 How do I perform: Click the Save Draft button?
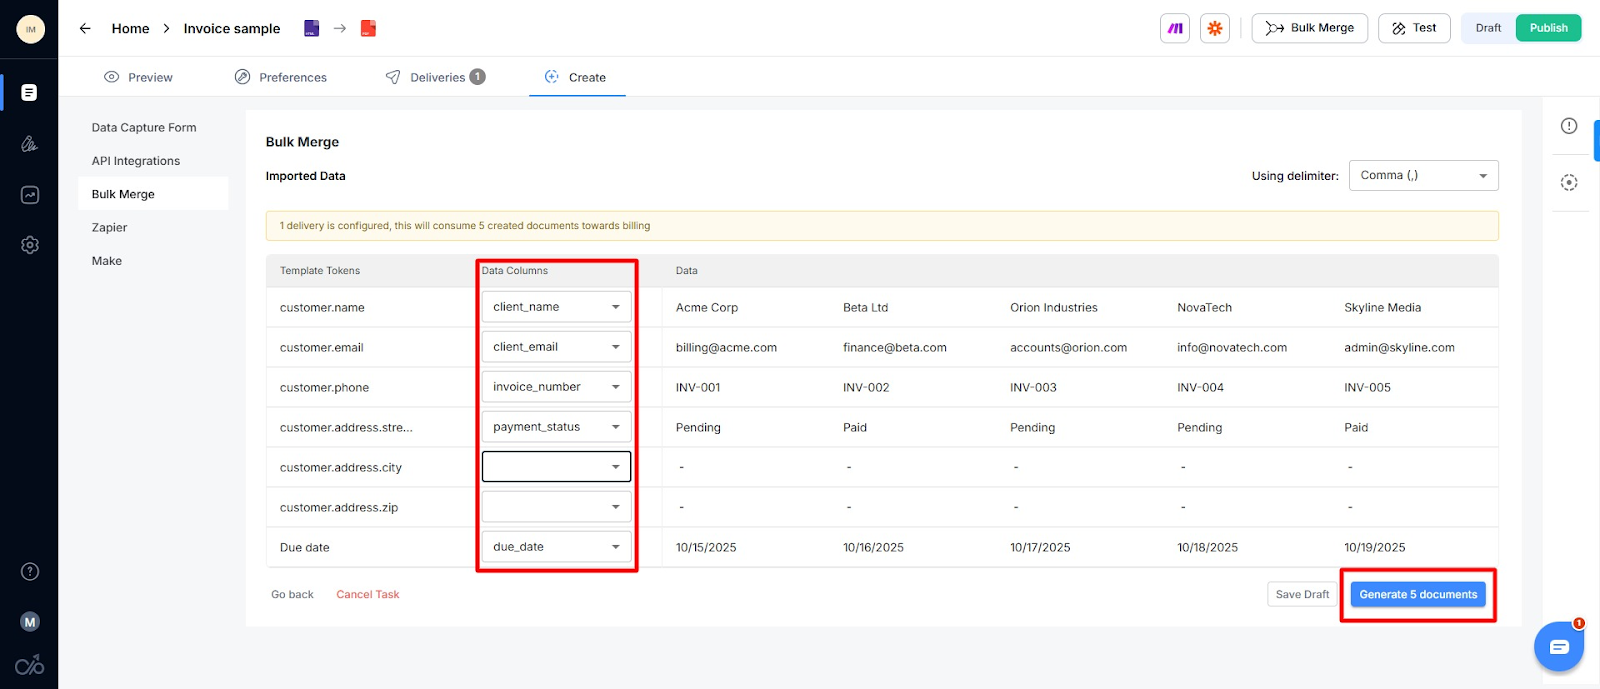point(1302,594)
